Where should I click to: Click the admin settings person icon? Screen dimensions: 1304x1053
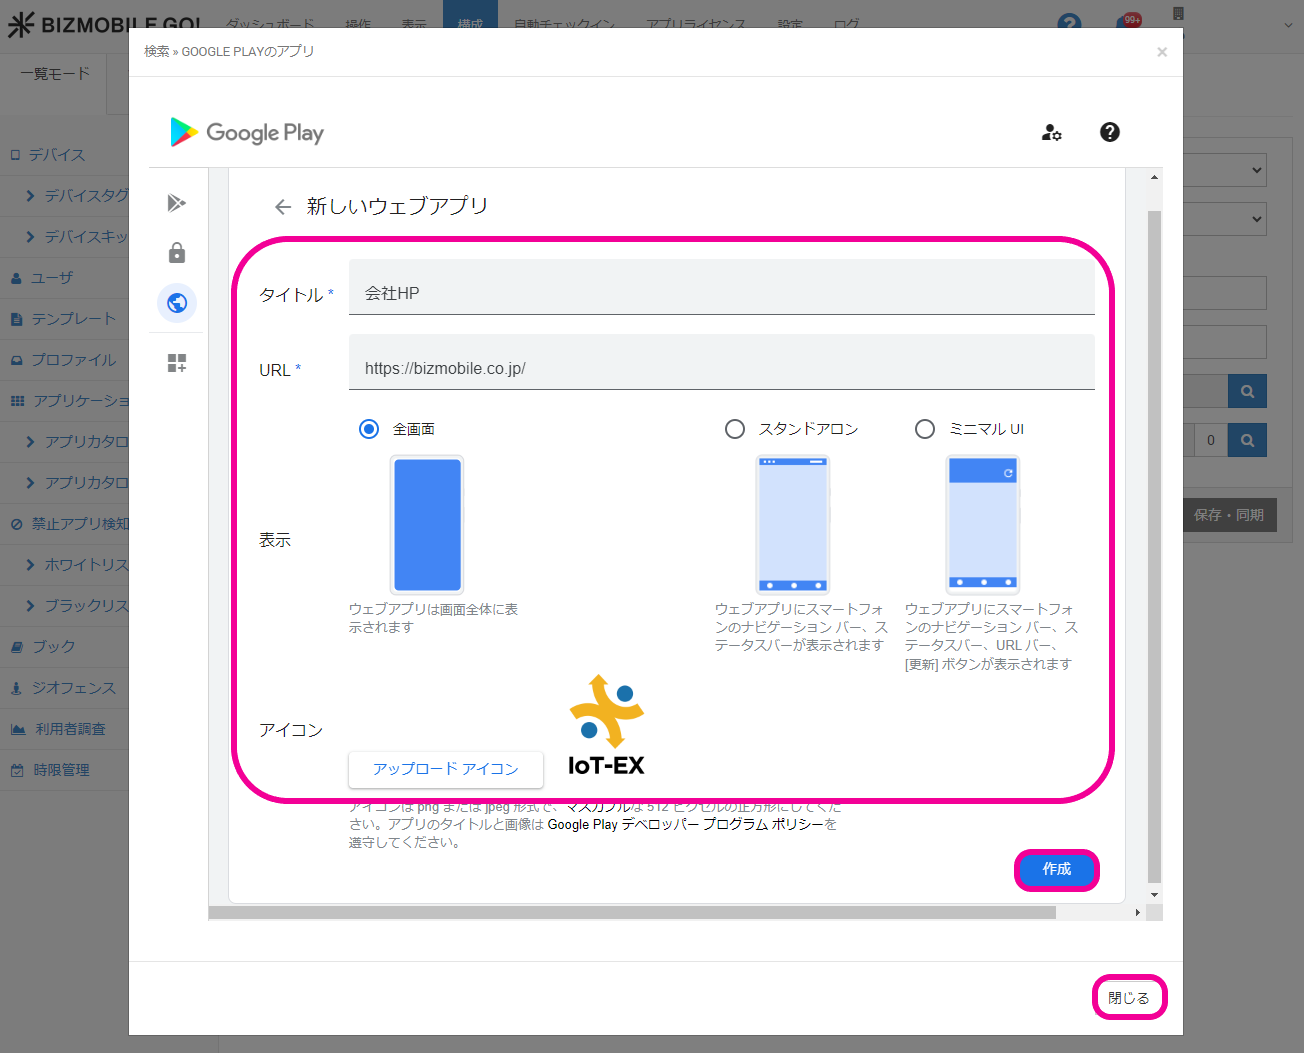pyautogui.click(x=1051, y=132)
